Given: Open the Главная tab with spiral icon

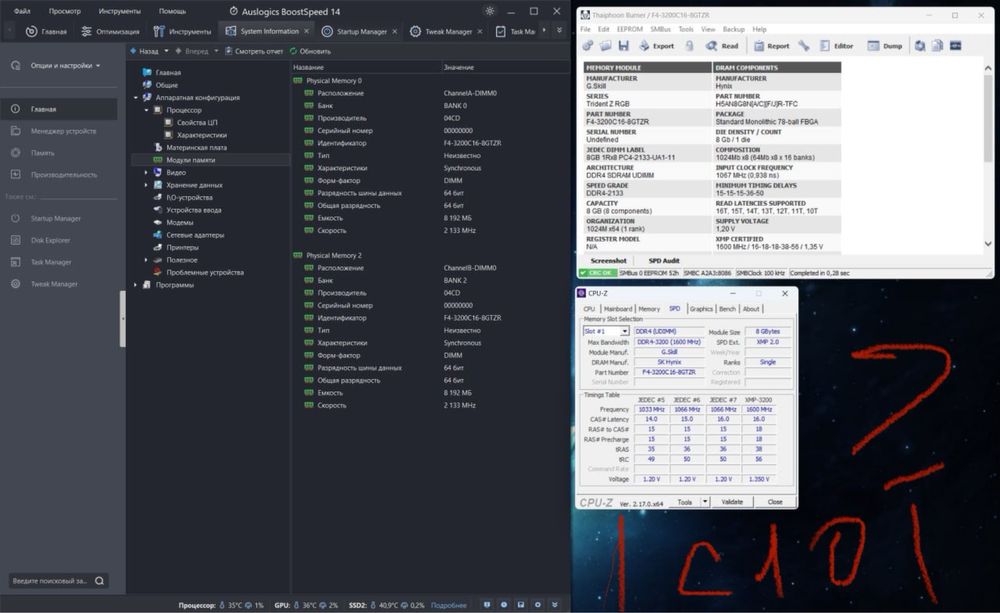Looking at the screenshot, I should (x=46, y=31).
